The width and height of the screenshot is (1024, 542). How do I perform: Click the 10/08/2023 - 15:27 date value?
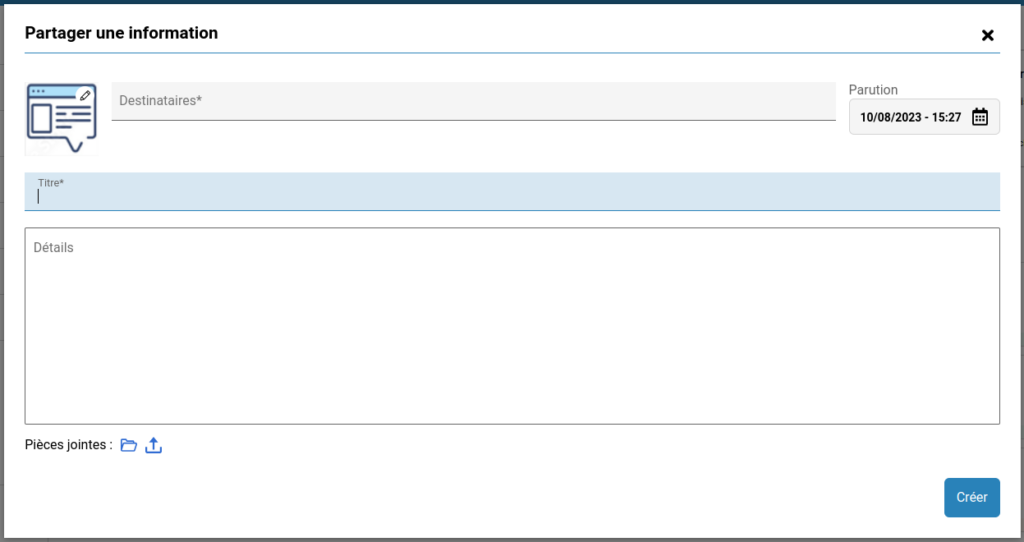click(x=910, y=117)
